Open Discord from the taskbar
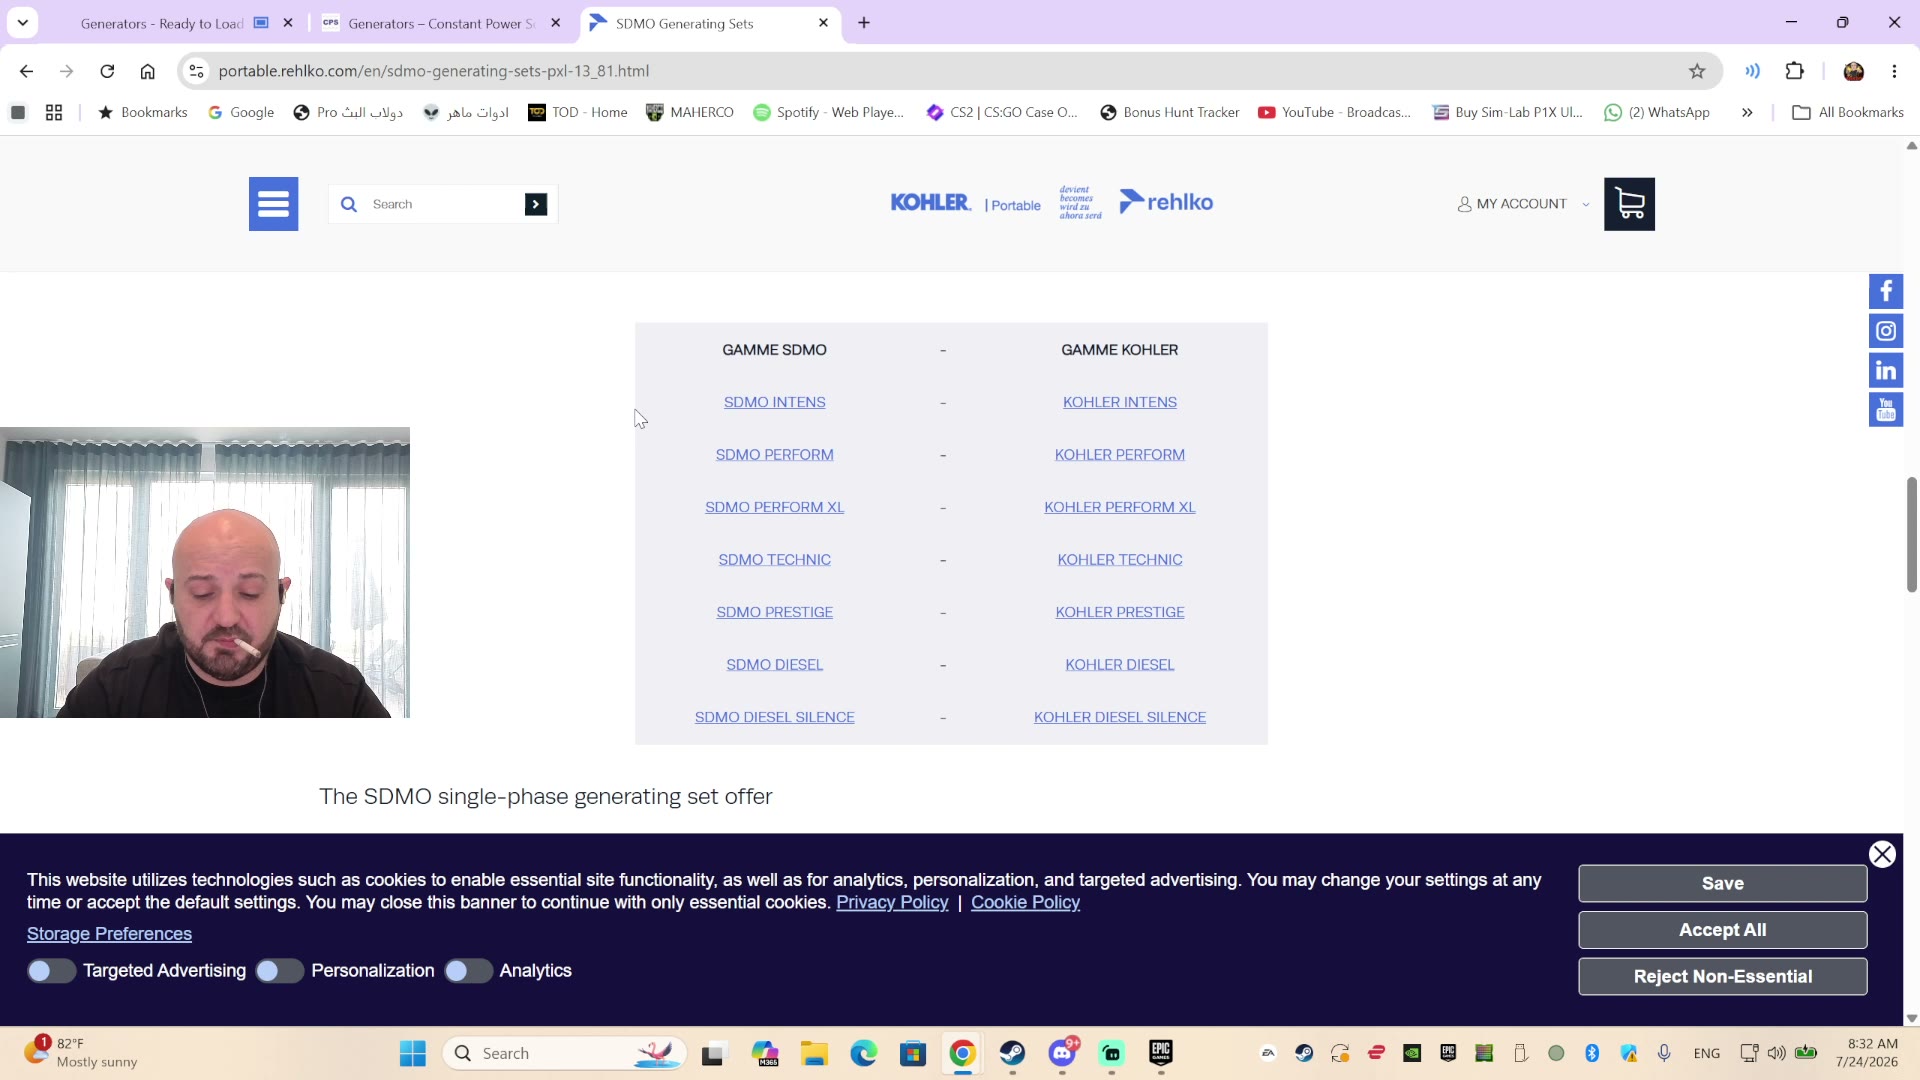 coord(1062,1053)
